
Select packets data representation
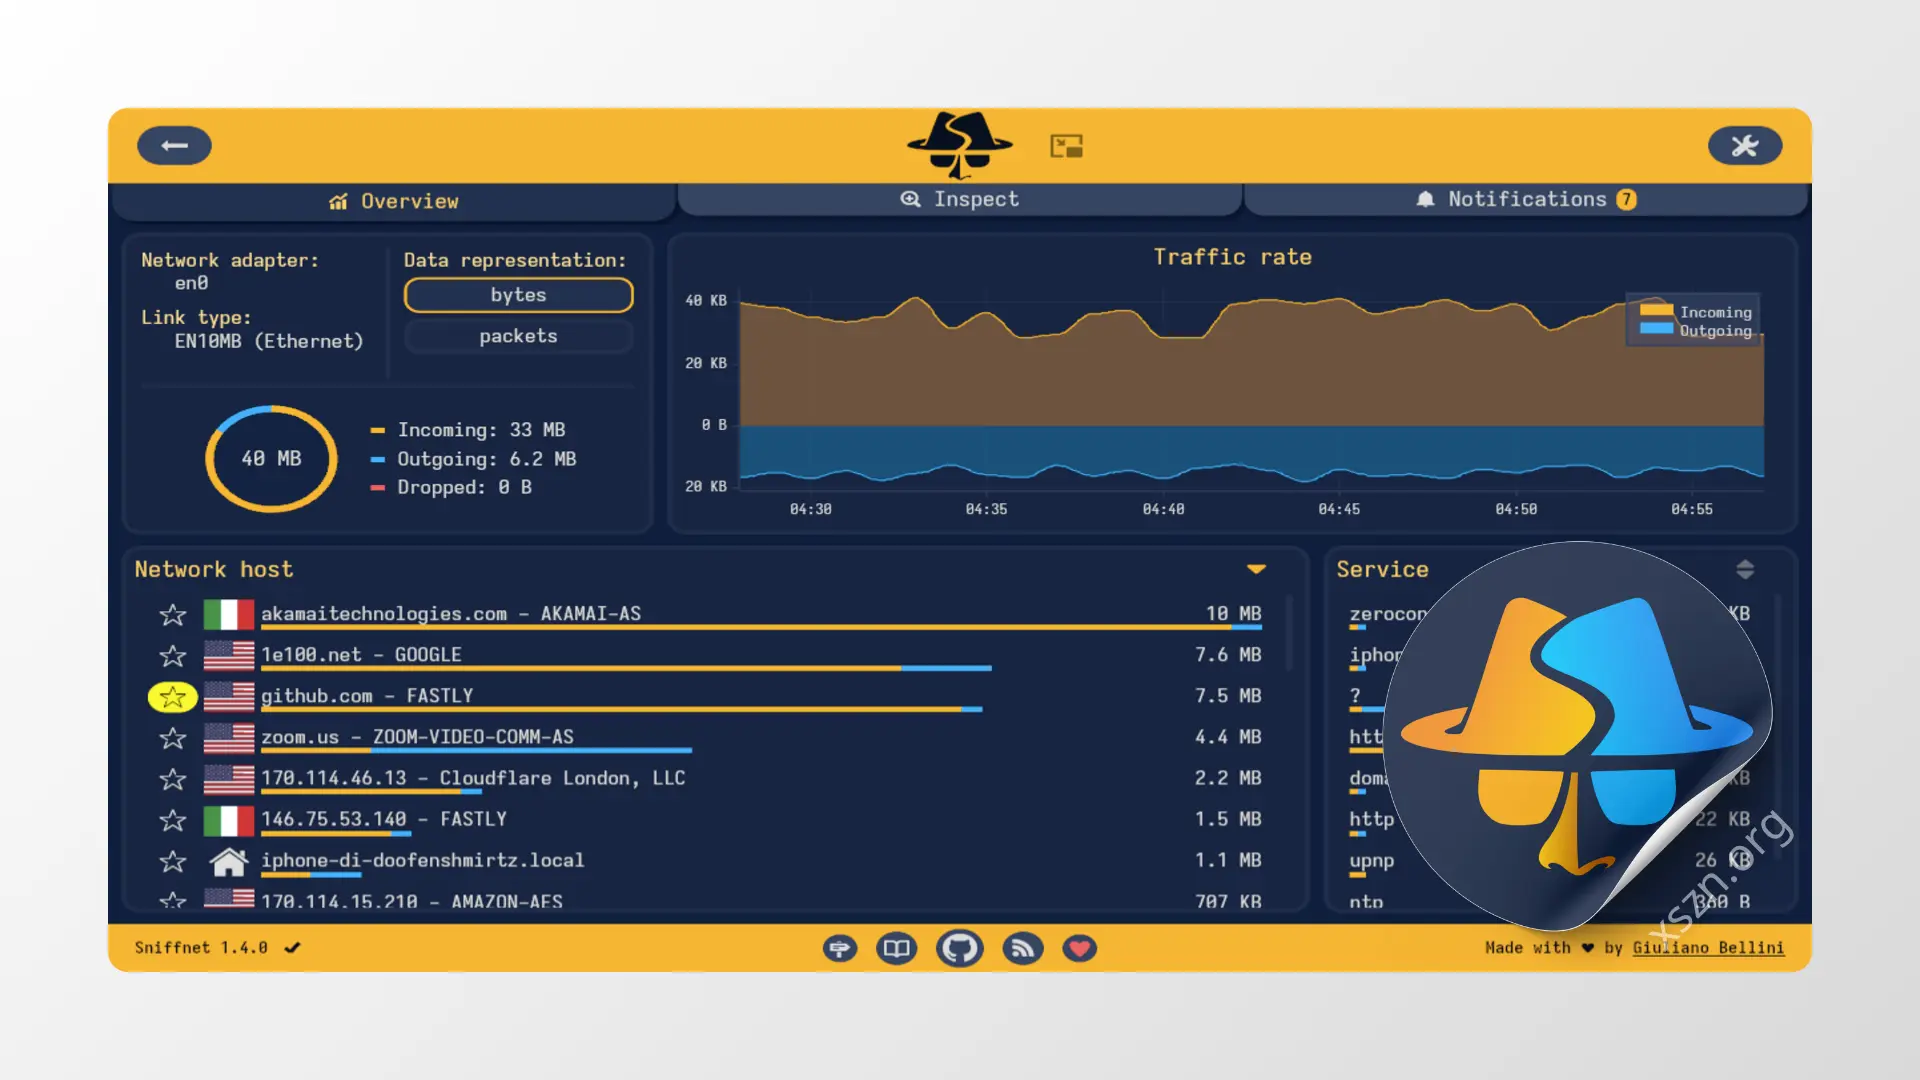pos(518,336)
